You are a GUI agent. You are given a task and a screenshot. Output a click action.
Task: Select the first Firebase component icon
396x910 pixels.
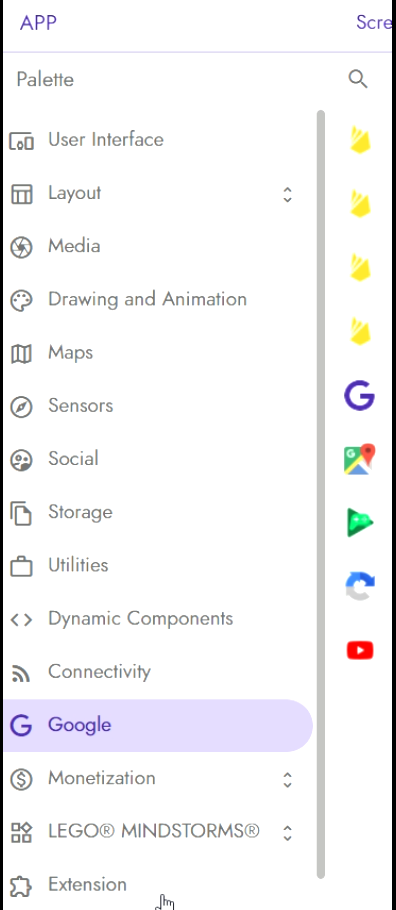(x=361, y=140)
